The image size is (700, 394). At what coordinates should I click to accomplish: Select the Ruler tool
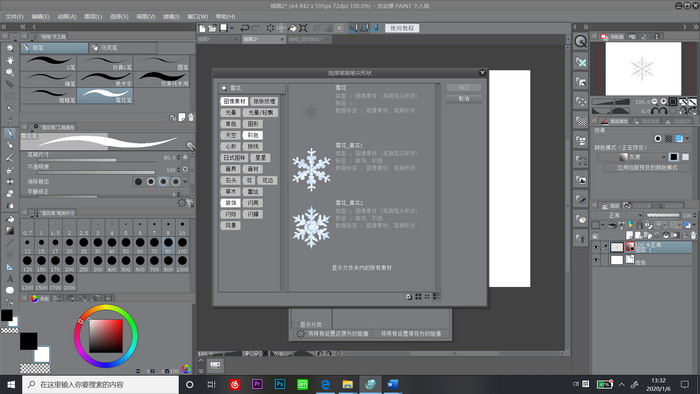click(x=9, y=267)
